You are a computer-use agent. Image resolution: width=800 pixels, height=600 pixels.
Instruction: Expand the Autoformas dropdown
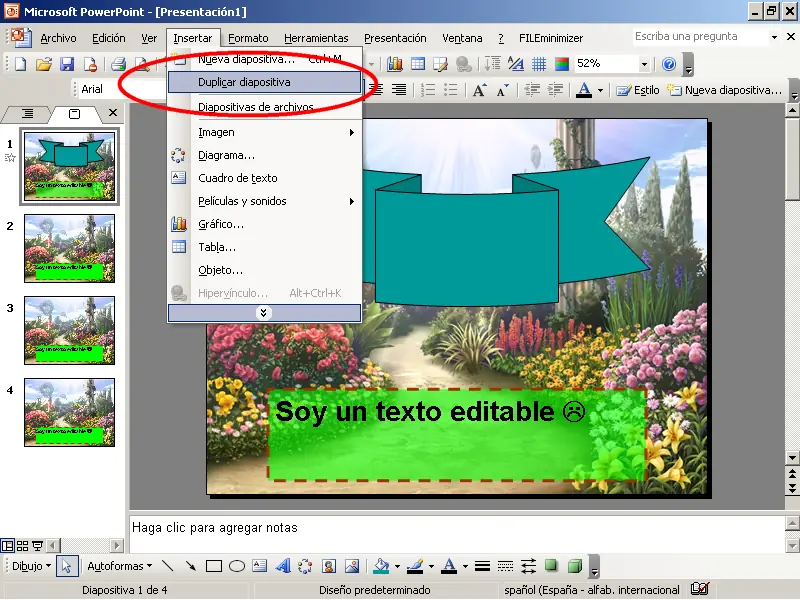pos(119,566)
